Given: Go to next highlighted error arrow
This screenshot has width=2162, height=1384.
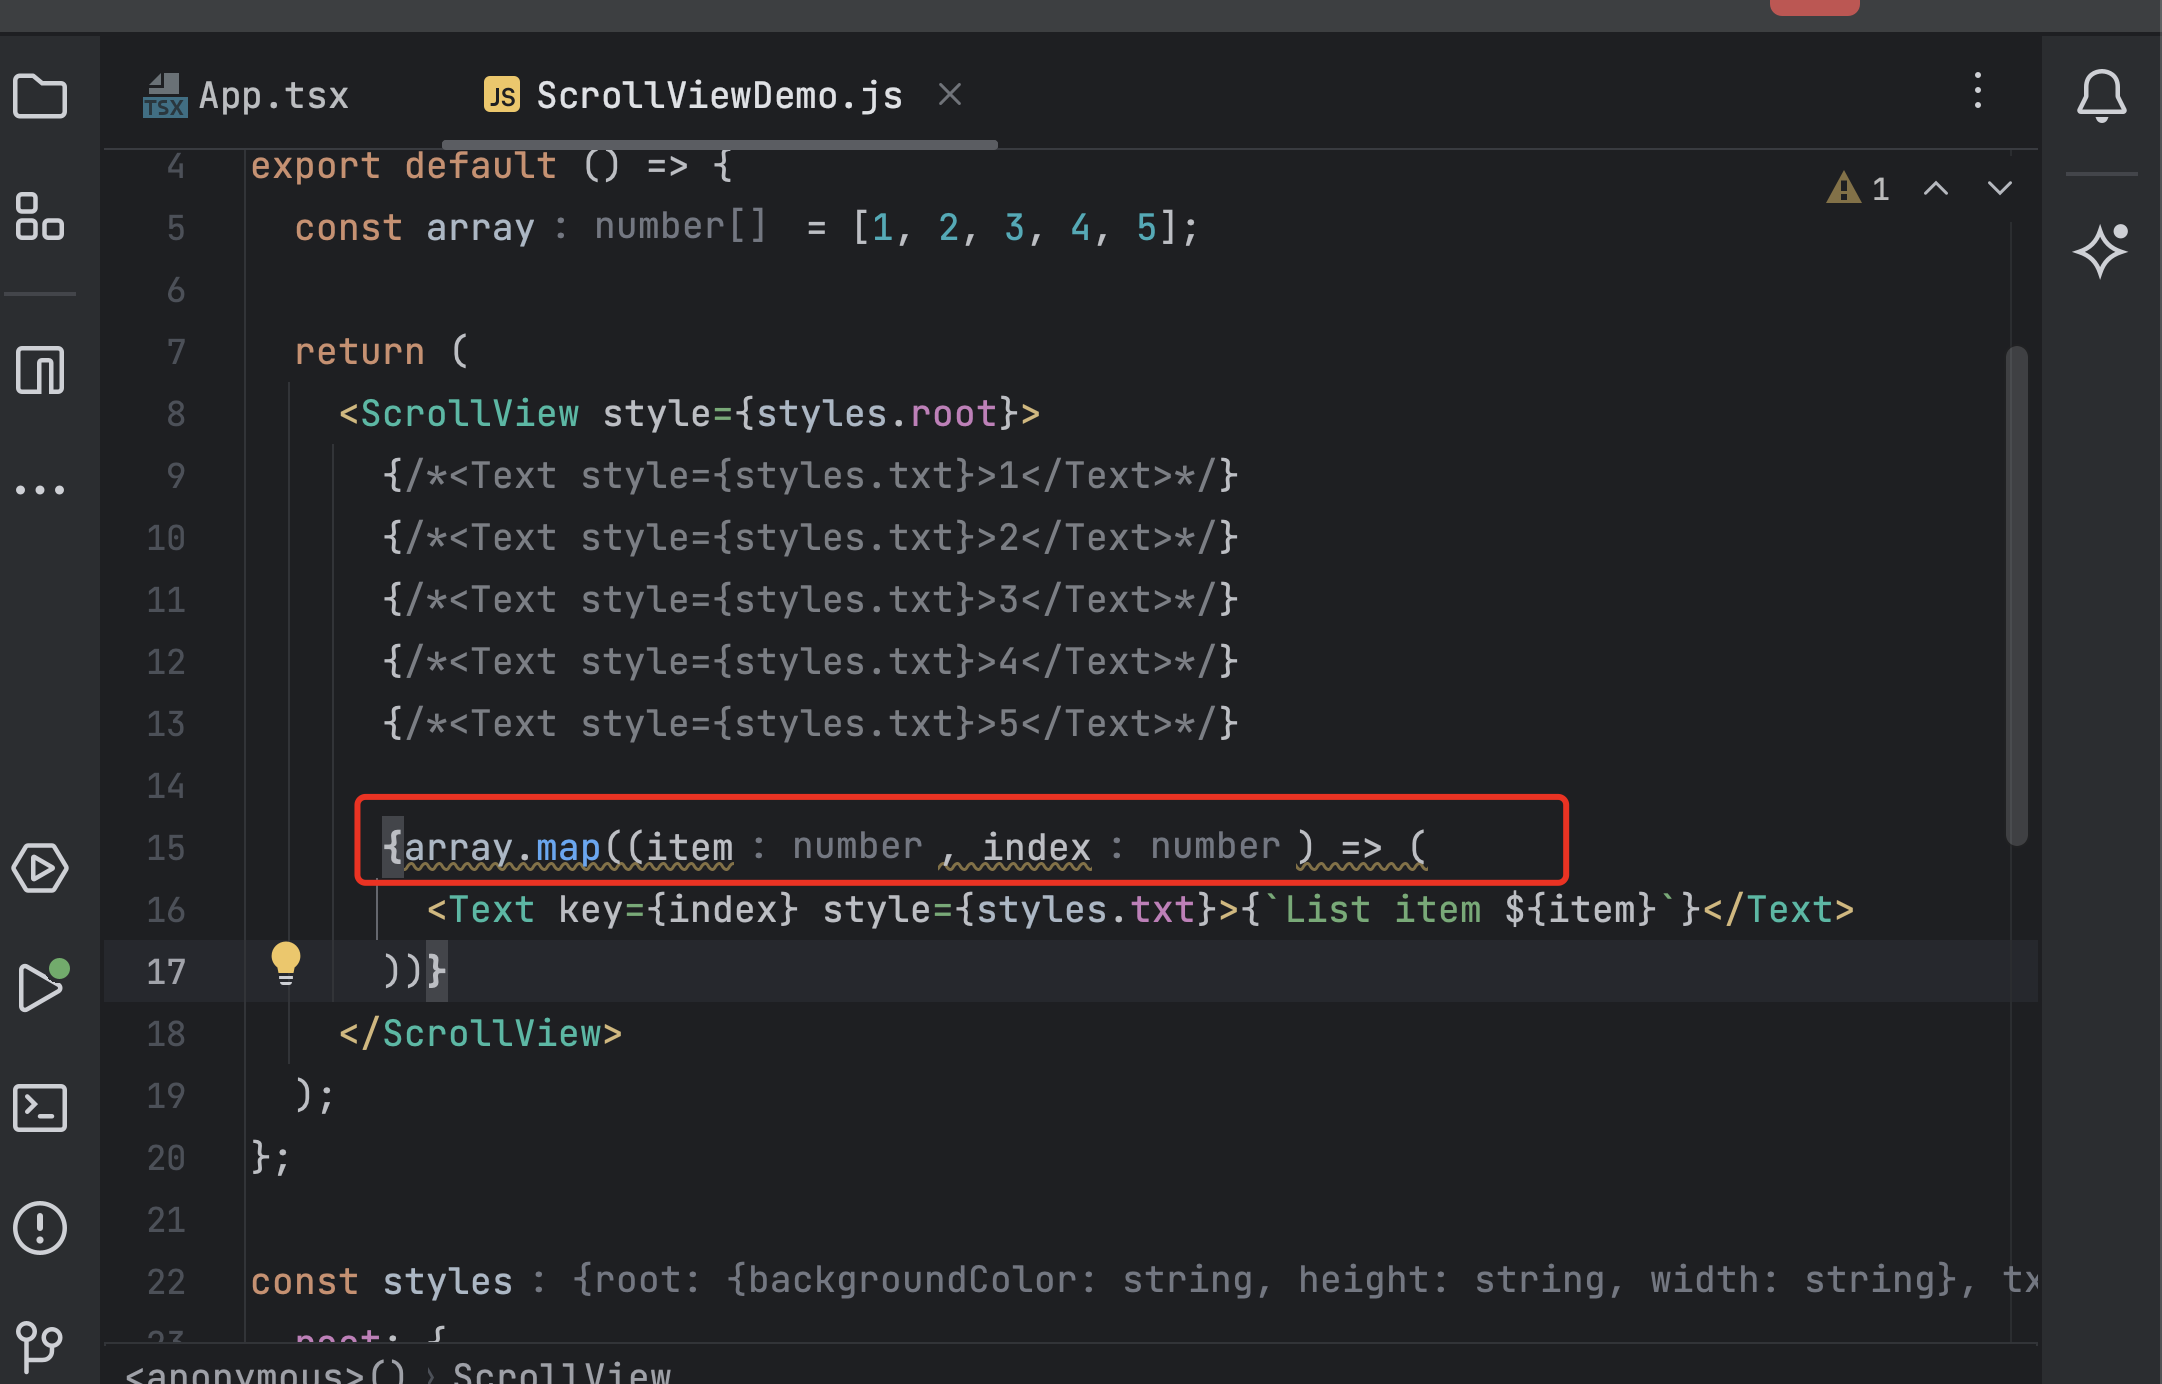Looking at the screenshot, I should pos(2000,189).
